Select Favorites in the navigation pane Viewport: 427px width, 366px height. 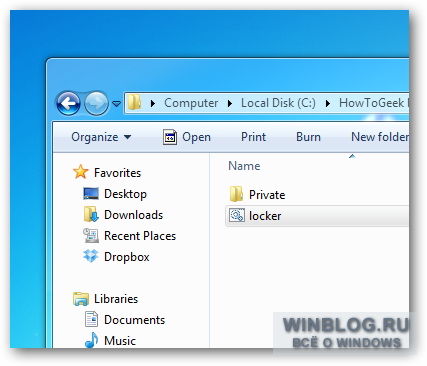pyautogui.click(x=117, y=173)
